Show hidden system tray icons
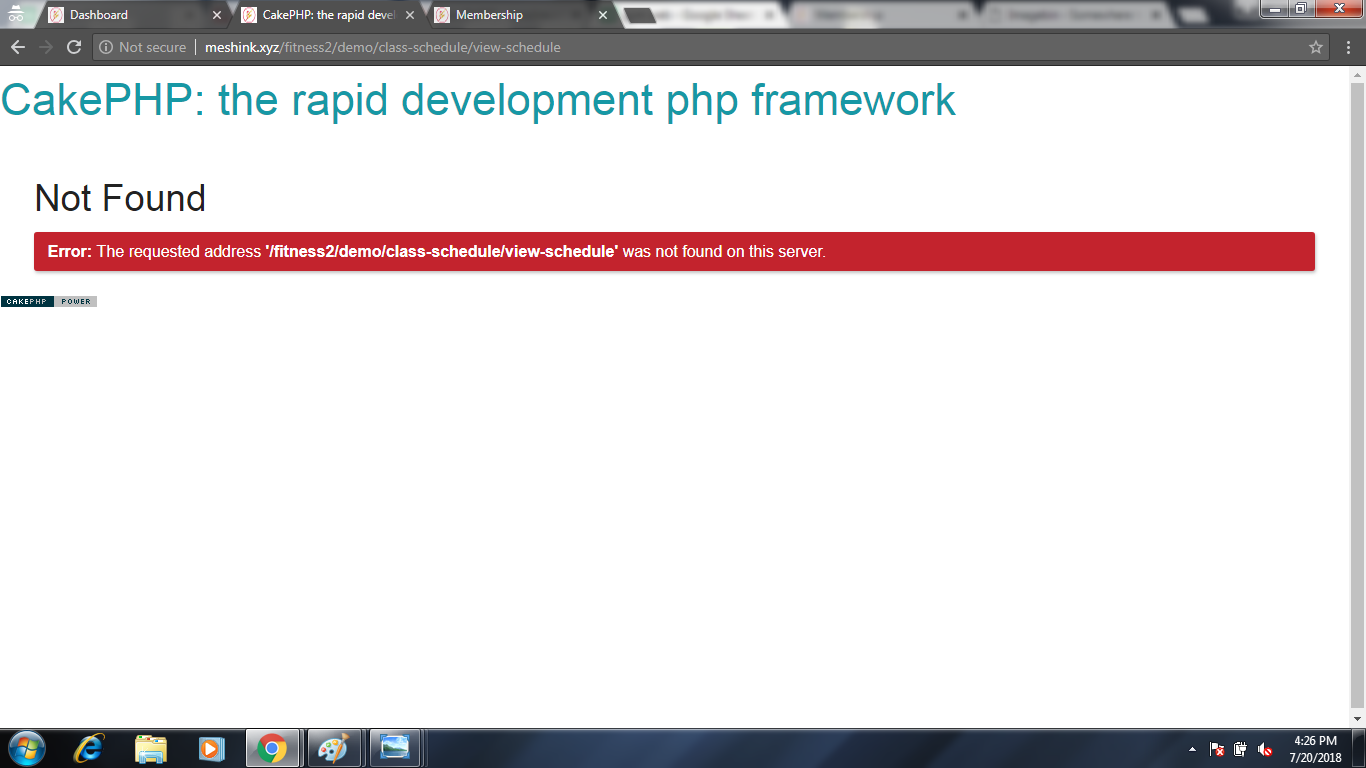The width and height of the screenshot is (1366, 768). [x=1192, y=749]
